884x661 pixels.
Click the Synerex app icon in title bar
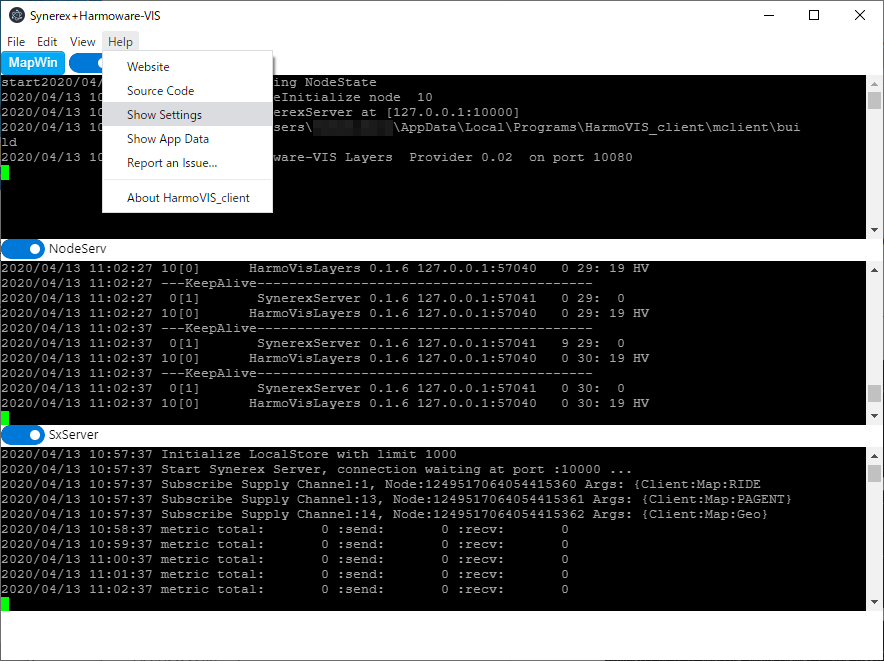pyautogui.click(x=17, y=15)
